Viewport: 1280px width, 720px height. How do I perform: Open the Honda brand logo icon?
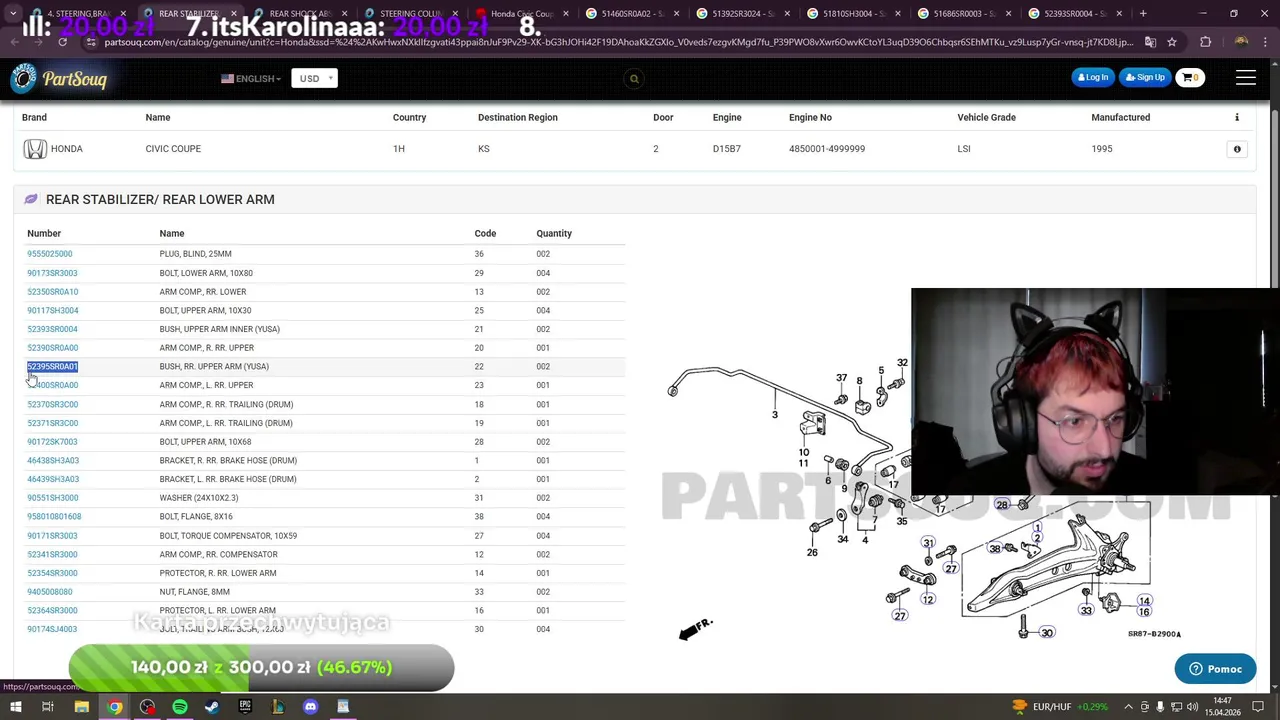tap(35, 149)
